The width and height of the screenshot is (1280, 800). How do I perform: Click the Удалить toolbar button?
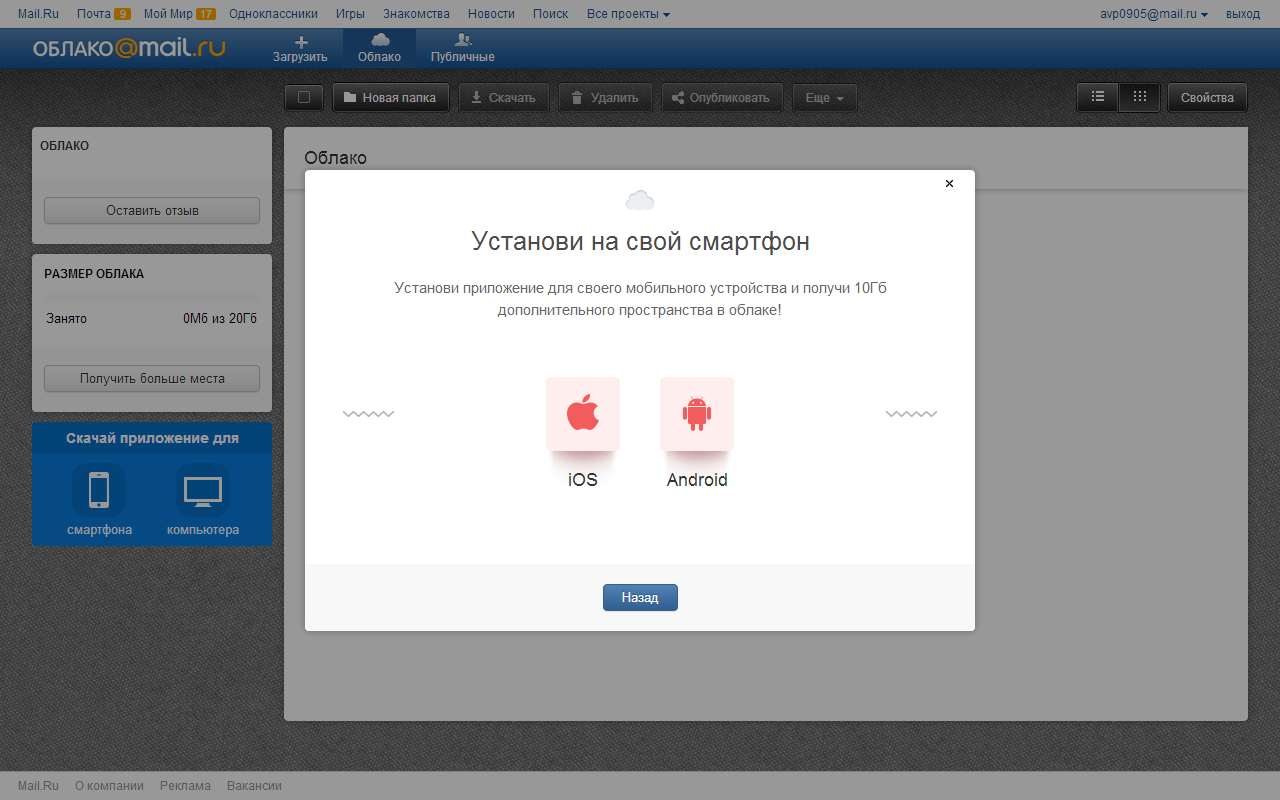point(605,98)
